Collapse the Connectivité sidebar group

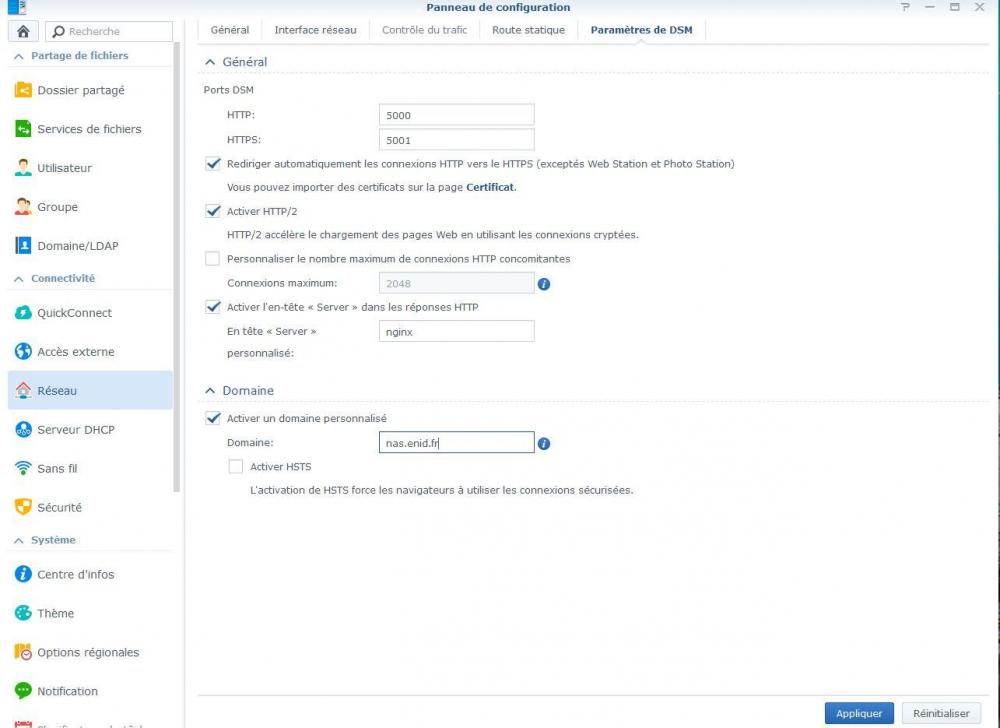(x=18, y=279)
